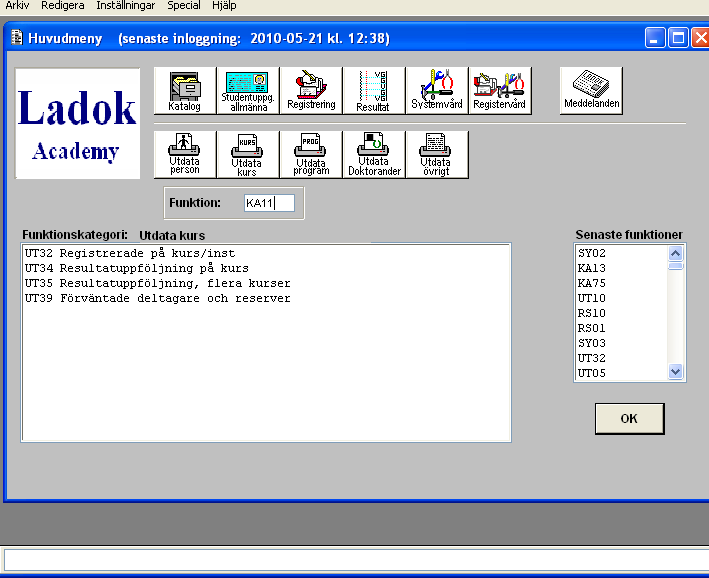Open Studentuppg. allmänna category
709x578 pixels.
tap(248, 91)
